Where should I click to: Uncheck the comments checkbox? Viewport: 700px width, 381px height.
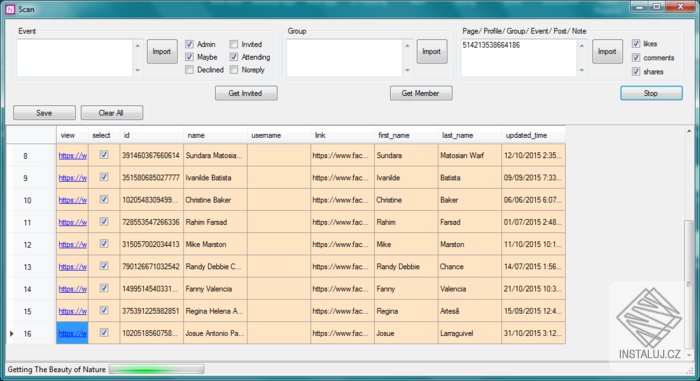[636, 58]
